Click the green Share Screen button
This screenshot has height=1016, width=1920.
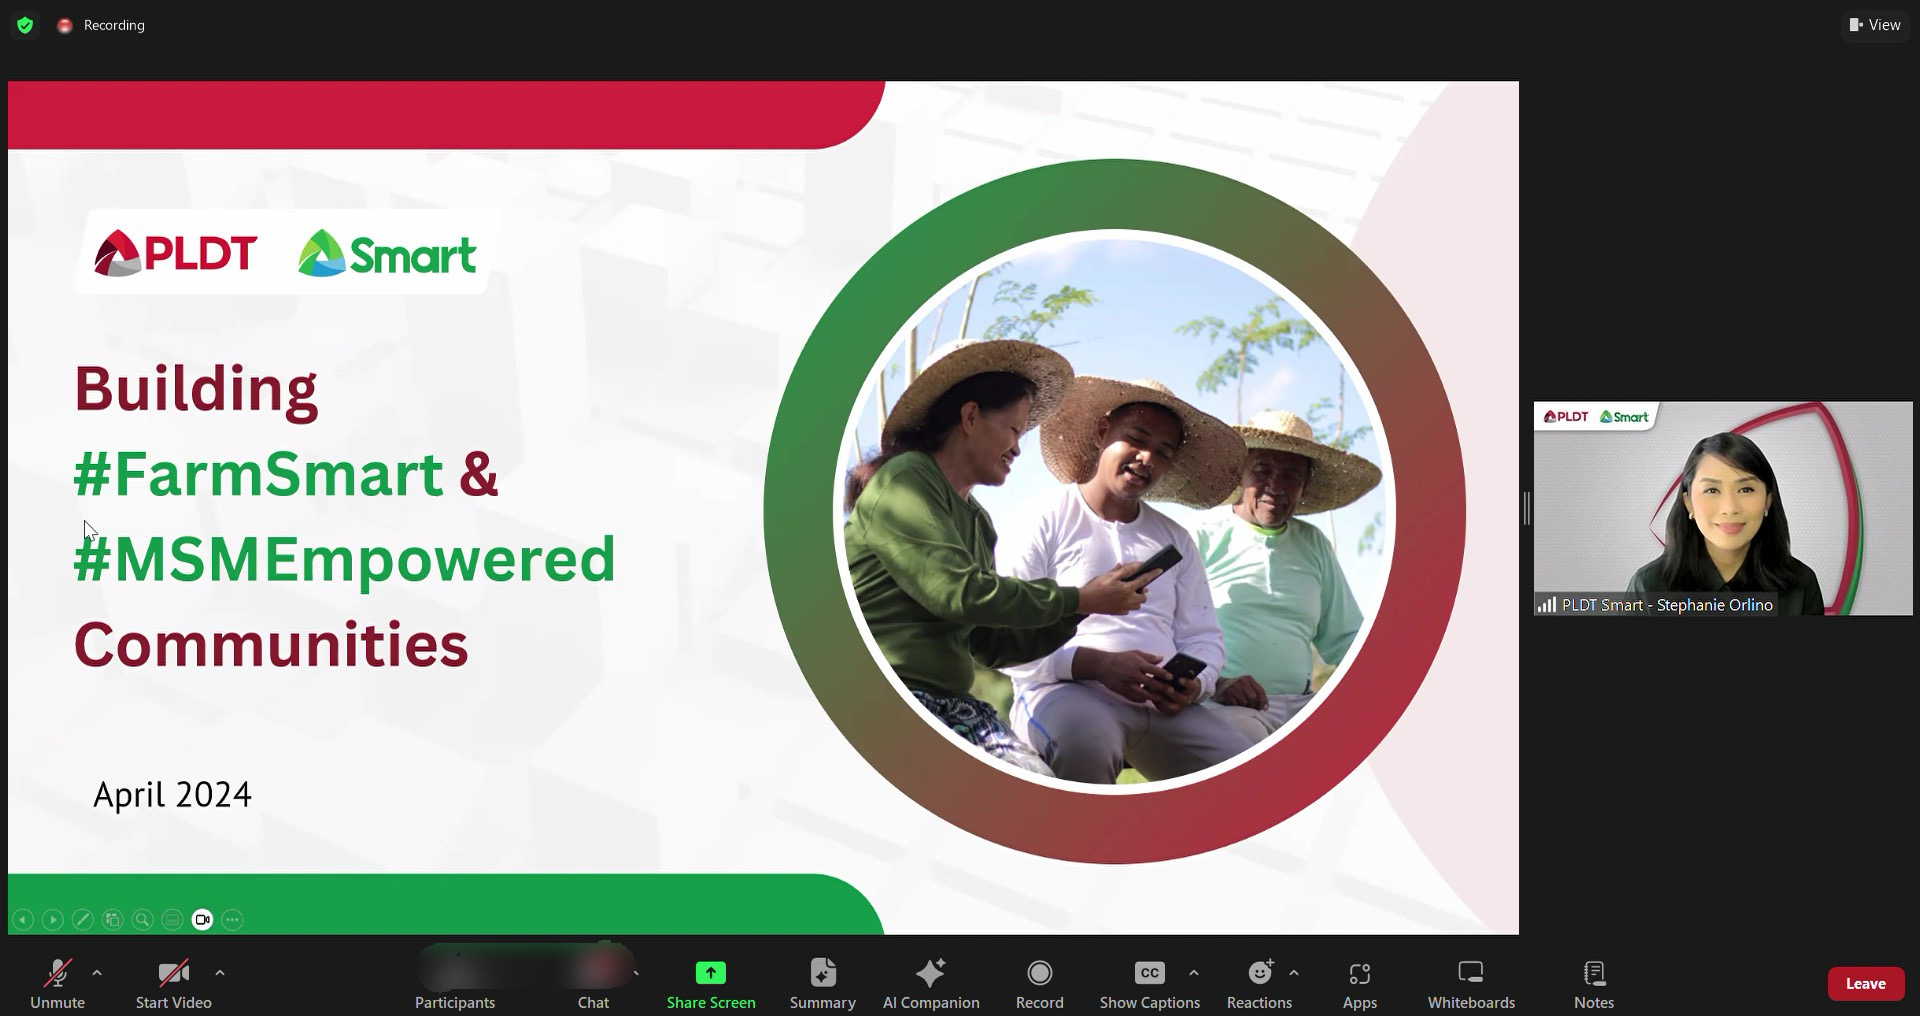[x=711, y=984]
